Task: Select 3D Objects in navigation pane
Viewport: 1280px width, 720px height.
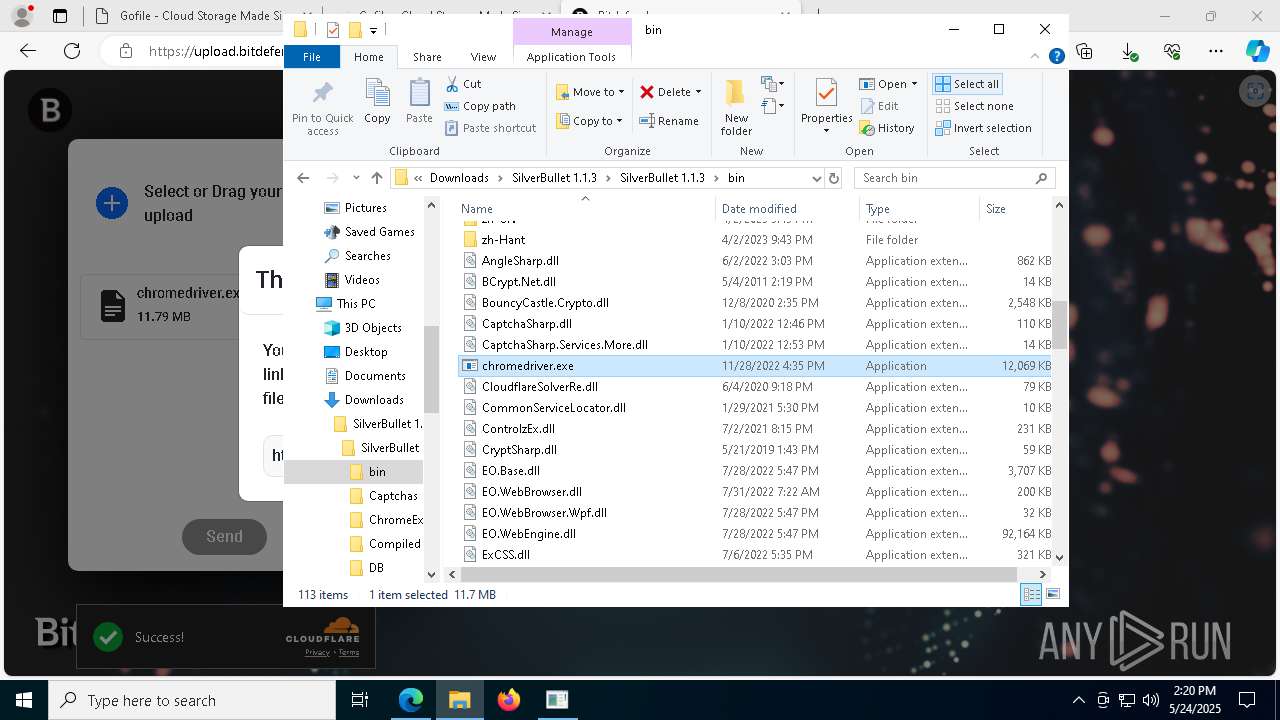Action: click(x=373, y=328)
